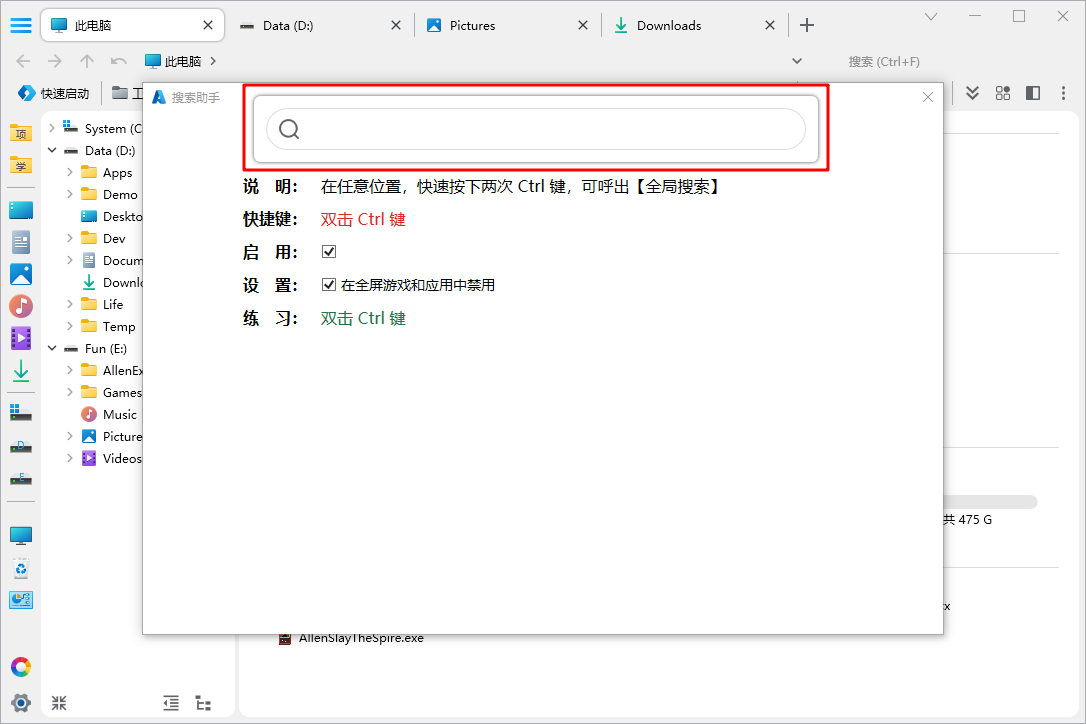Image resolution: width=1086 pixels, height=724 pixels.
Task: Uncheck the 启用 checkbox
Action: point(329,252)
